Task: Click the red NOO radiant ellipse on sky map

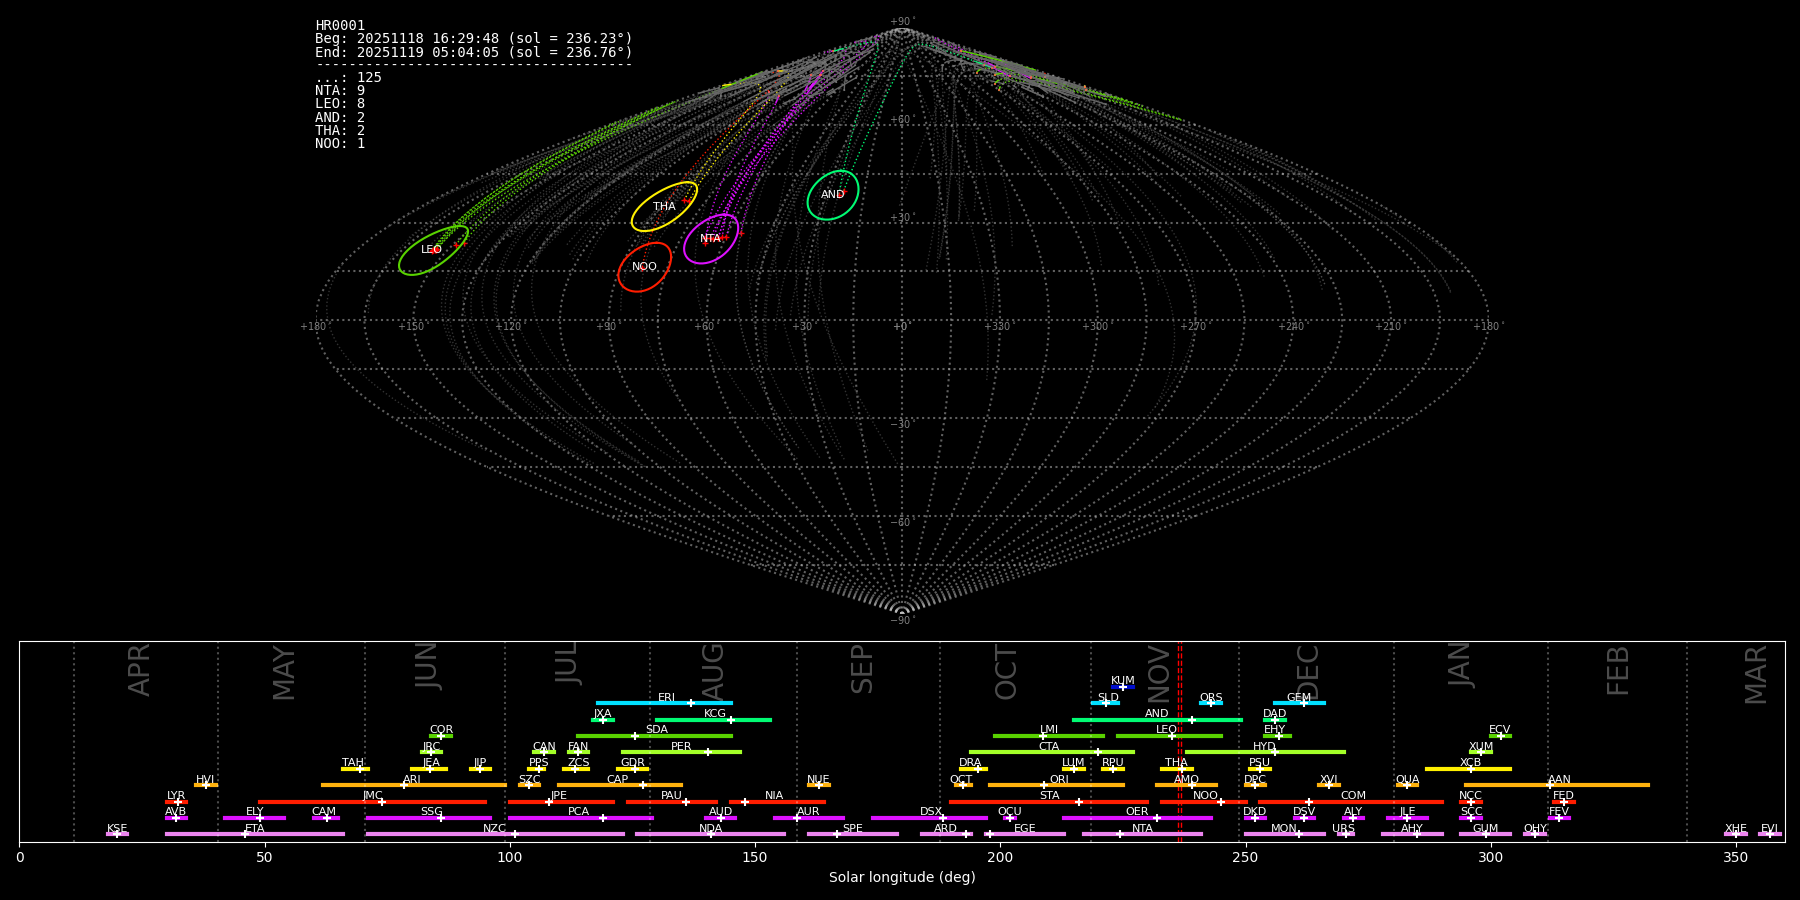Action: tap(644, 267)
